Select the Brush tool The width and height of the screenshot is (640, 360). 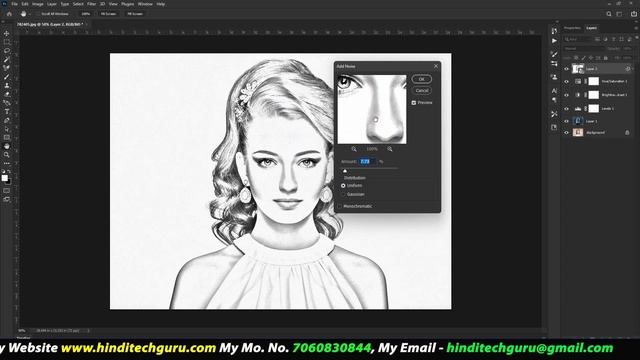point(7,77)
